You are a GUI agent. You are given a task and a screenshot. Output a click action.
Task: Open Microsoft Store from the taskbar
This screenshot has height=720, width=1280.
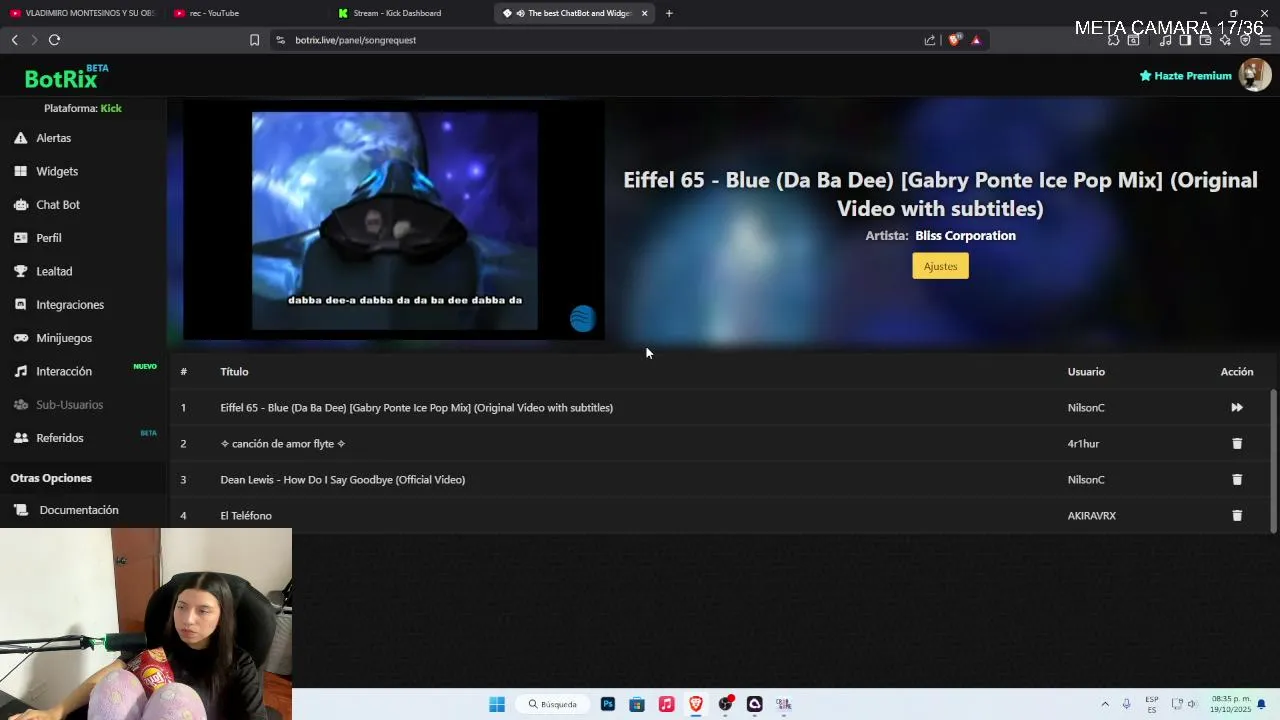pyautogui.click(x=636, y=704)
